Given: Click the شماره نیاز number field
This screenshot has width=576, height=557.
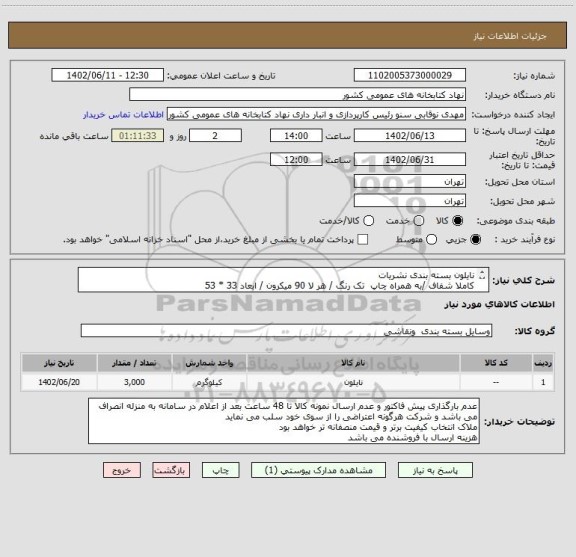Looking at the screenshot, I should coord(410,75).
